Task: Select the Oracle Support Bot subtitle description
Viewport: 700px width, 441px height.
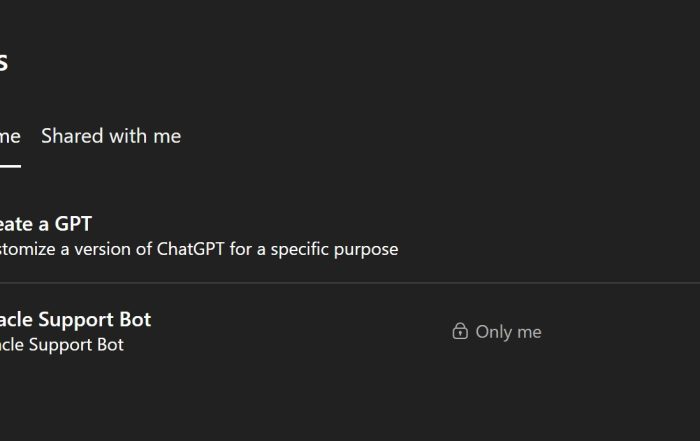Action: point(62,345)
